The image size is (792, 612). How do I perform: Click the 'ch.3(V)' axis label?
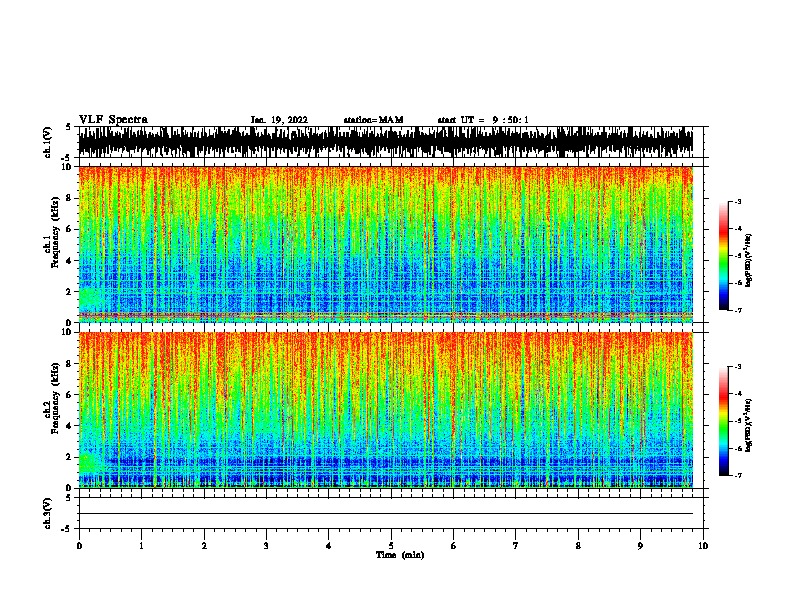(x=48, y=513)
